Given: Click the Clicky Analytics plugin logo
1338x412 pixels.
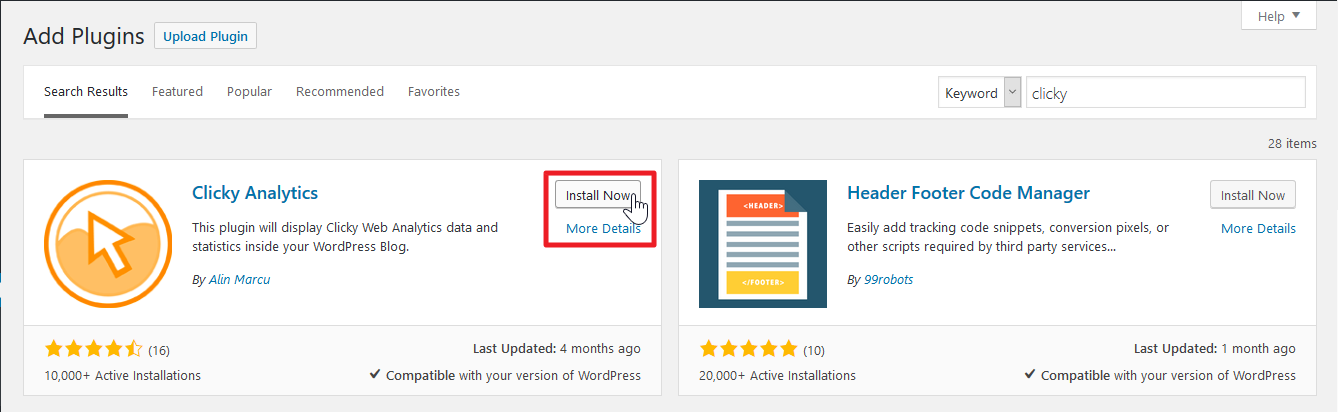Looking at the screenshot, I should point(108,244).
